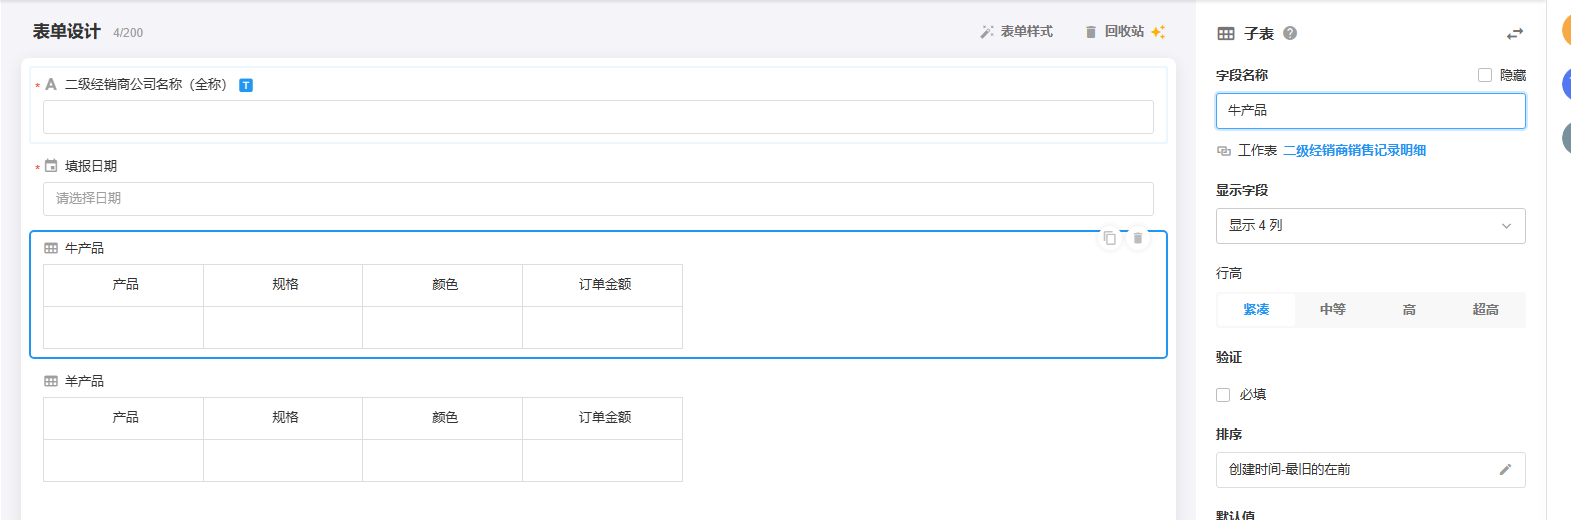Click the pencil icon in 排序 field
Image resolution: width=1571 pixels, height=520 pixels.
1505,469
